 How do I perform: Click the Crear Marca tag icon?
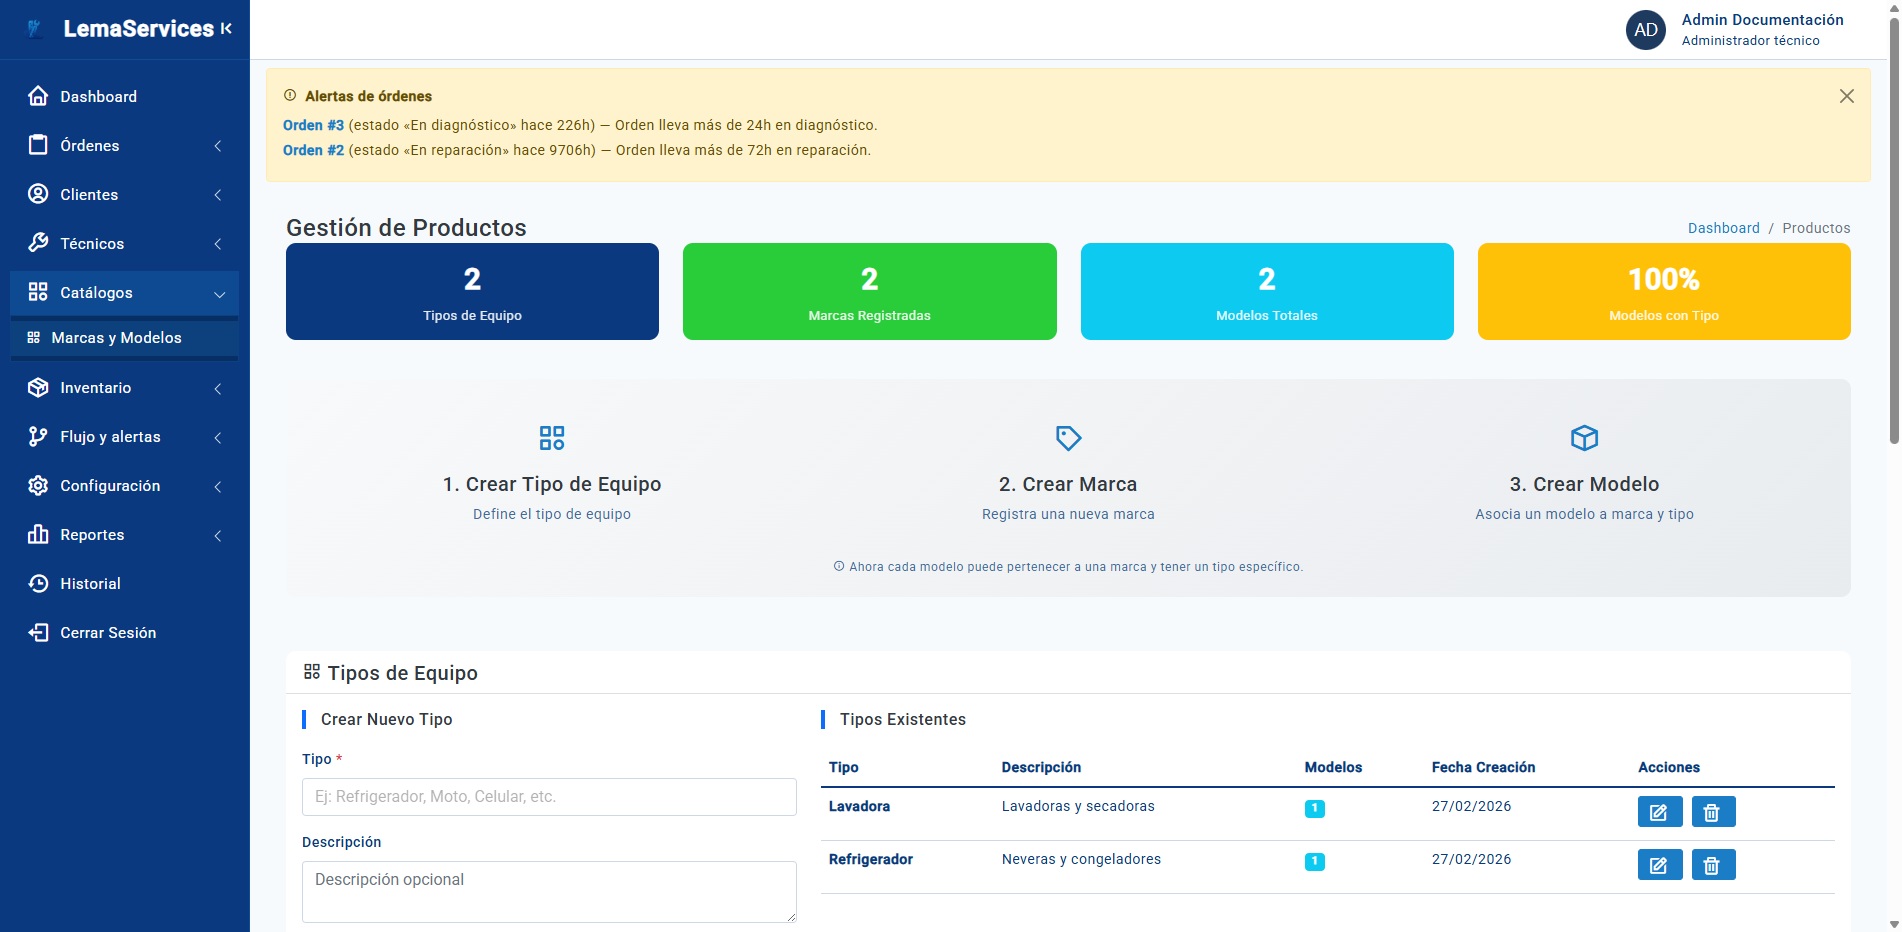1068,438
